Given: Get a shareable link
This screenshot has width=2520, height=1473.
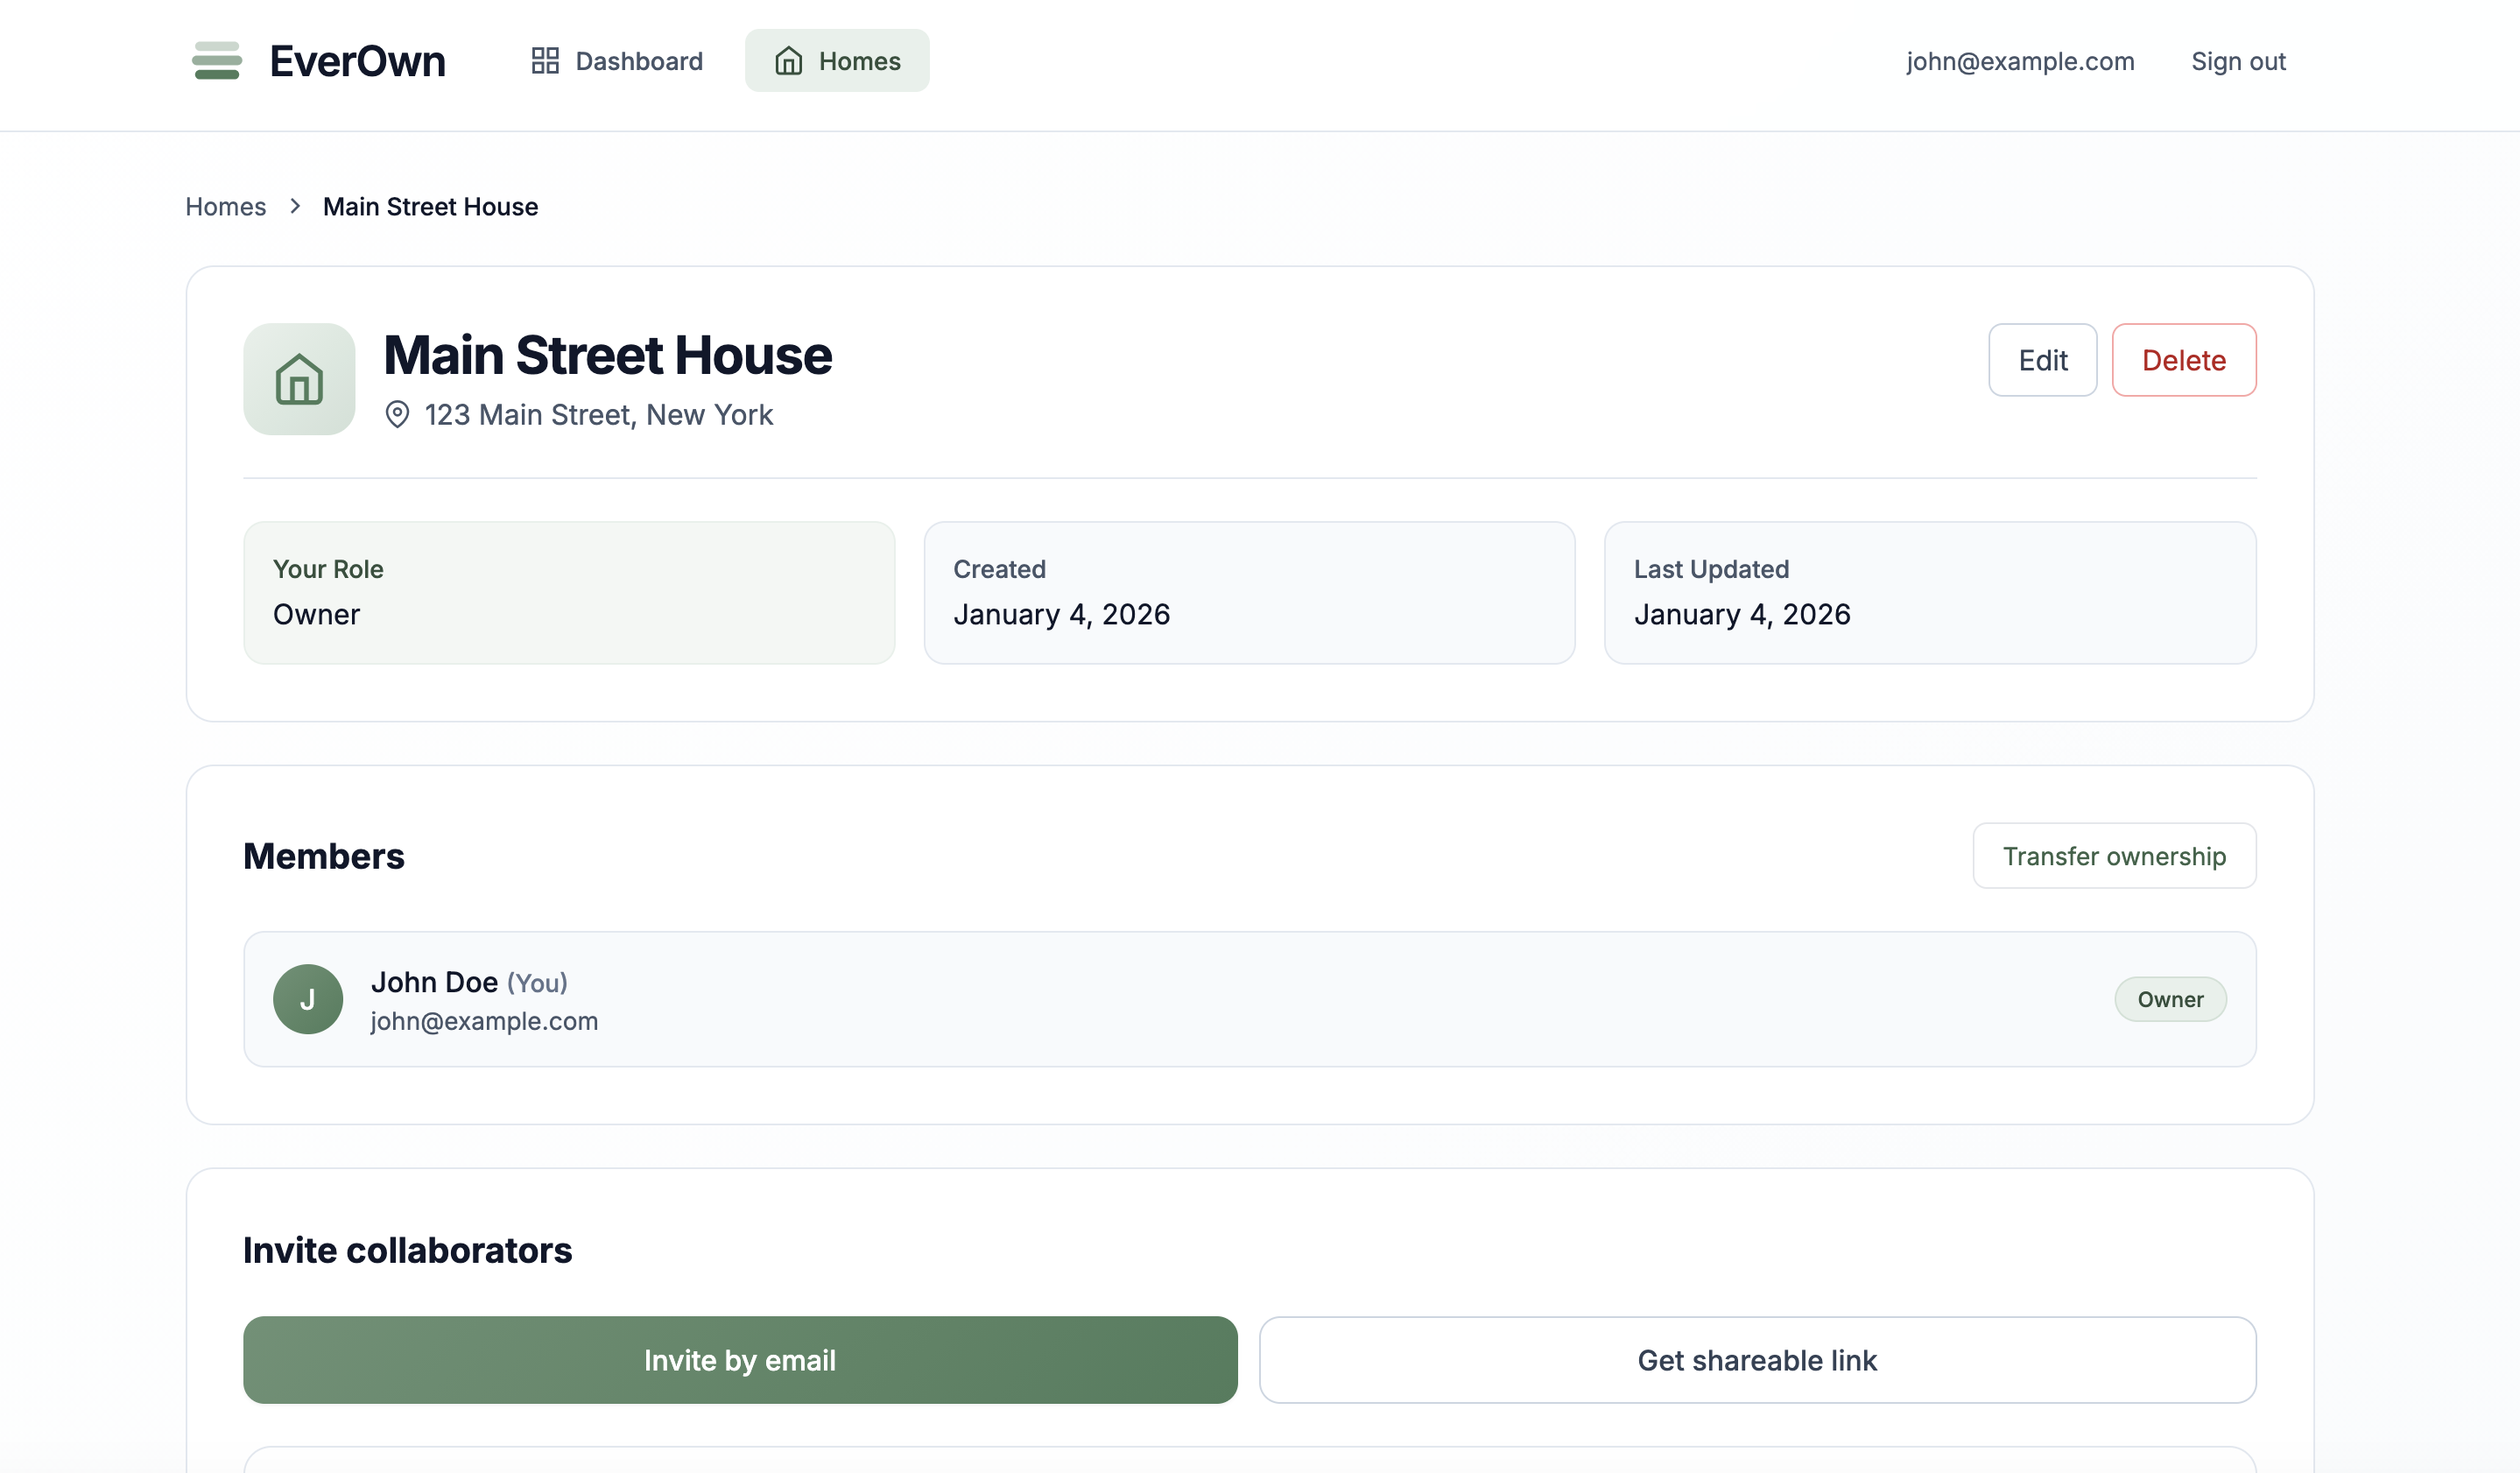Looking at the screenshot, I should pos(1757,1360).
